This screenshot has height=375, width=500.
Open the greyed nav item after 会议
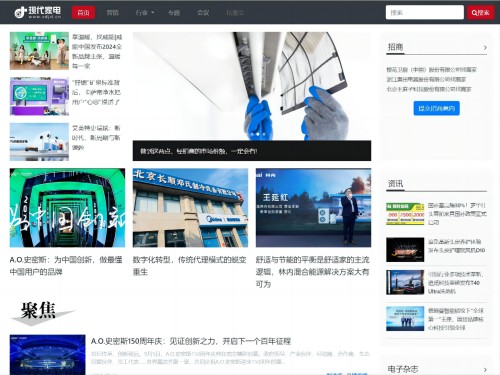click(x=235, y=13)
